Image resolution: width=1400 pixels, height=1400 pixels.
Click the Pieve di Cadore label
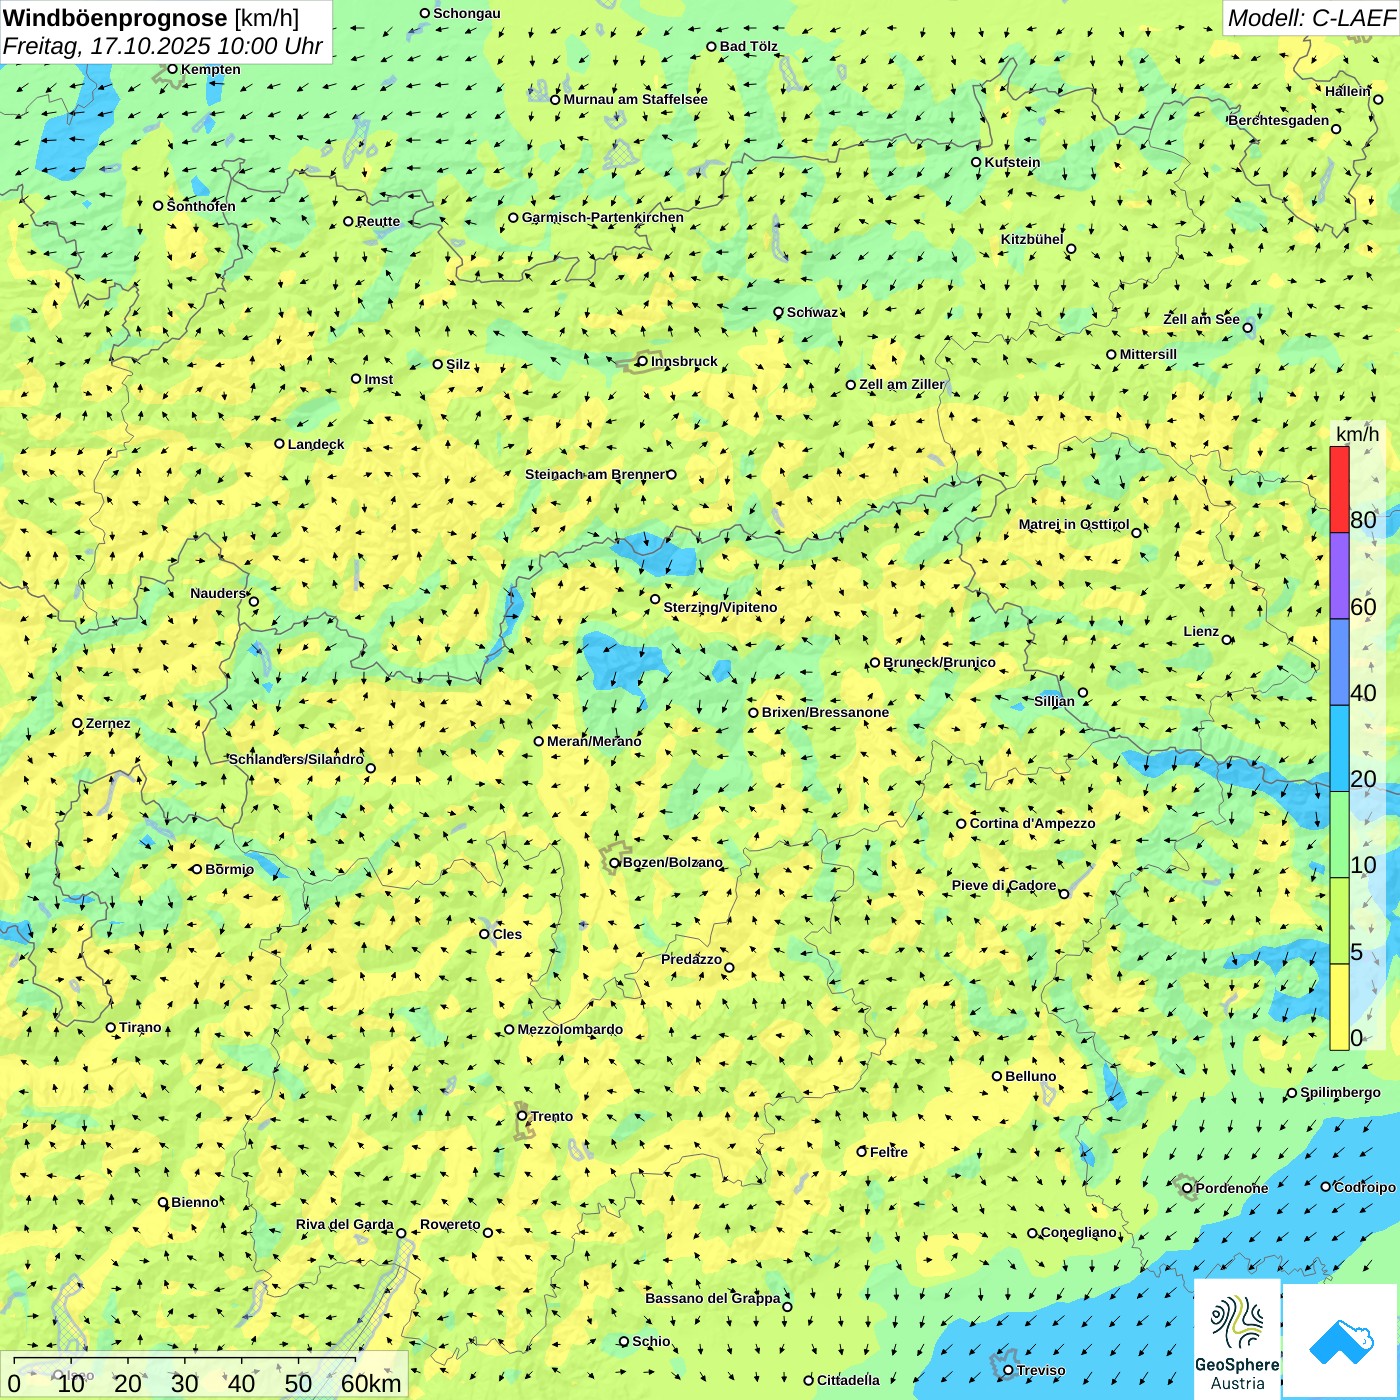(1004, 885)
